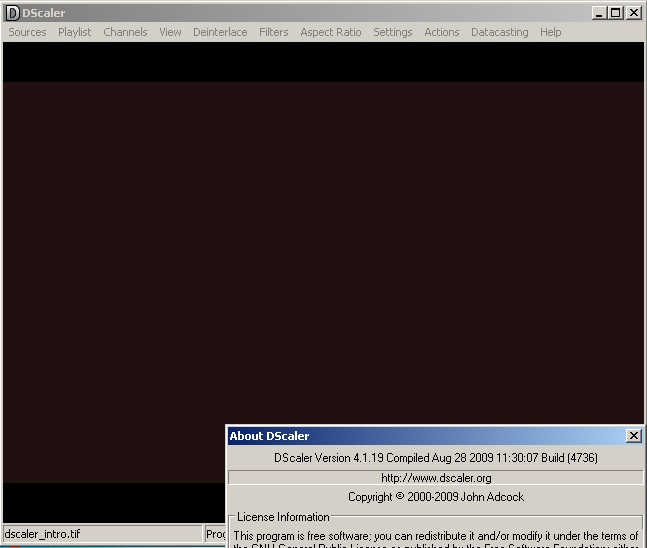The image size is (647, 548).
Task: Open the Help menu
Action: click(550, 32)
